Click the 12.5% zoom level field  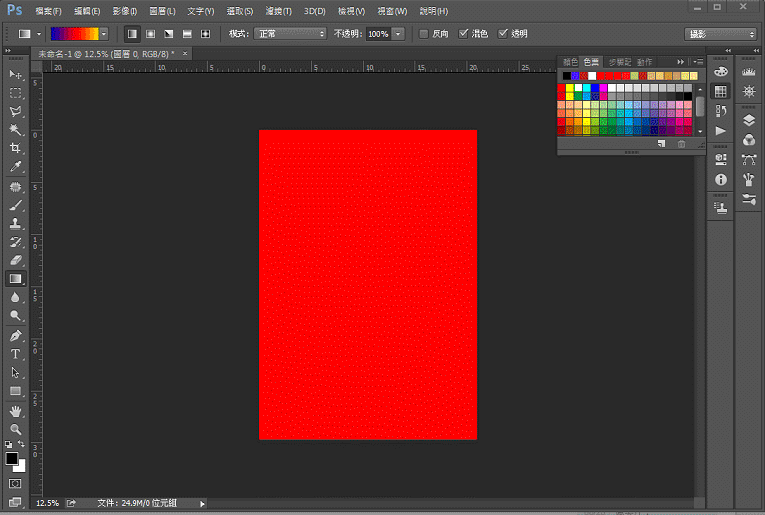(x=47, y=503)
